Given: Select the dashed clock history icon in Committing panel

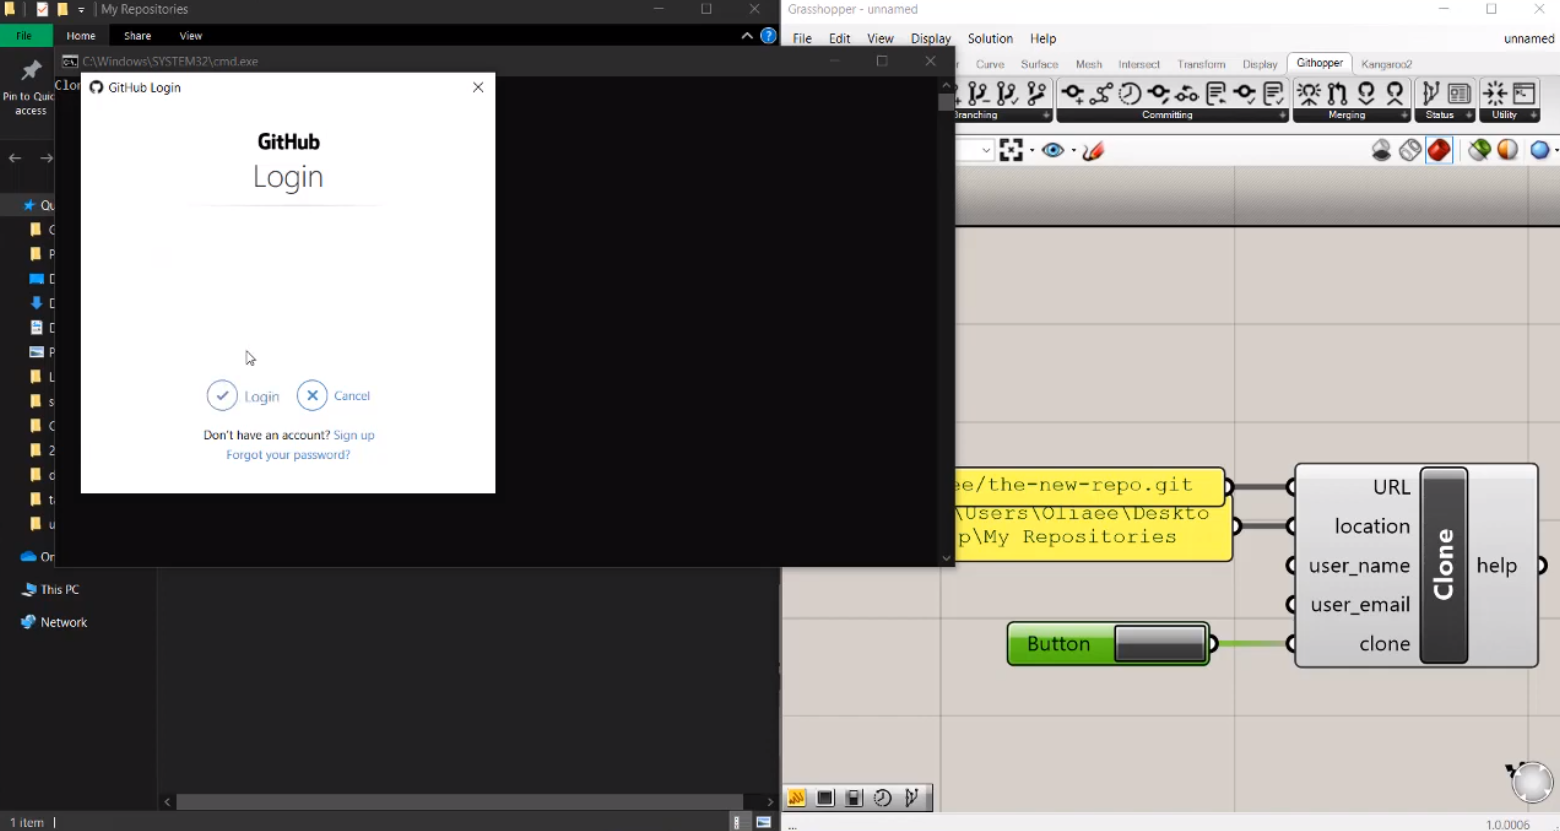Looking at the screenshot, I should click(x=1130, y=94).
